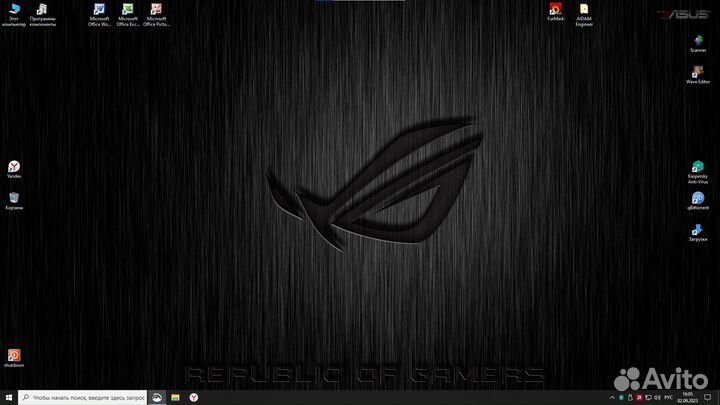Select the Загрузки downloads shortcut
This screenshot has width=720, height=405.
pyautogui.click(x=698, y=232)
